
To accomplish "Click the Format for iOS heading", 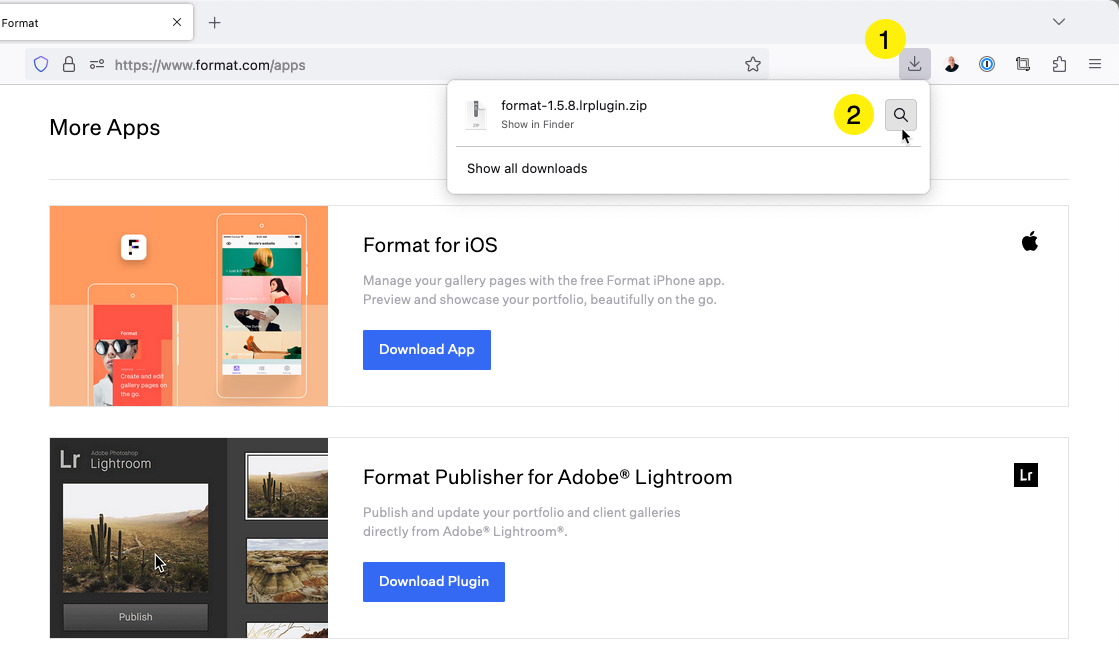I will [430, 245].
